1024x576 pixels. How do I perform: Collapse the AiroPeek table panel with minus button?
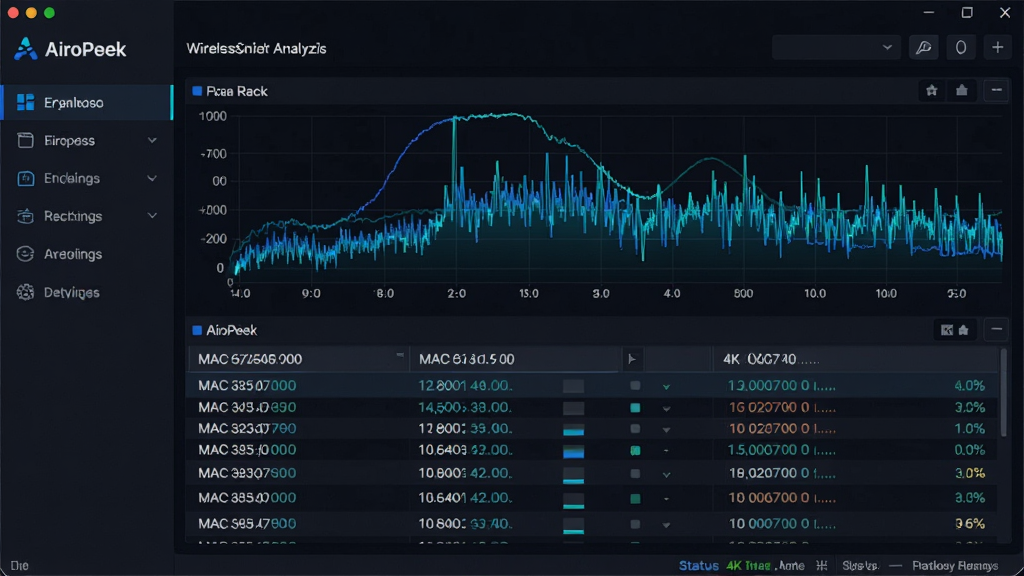(x=997, y=330)
